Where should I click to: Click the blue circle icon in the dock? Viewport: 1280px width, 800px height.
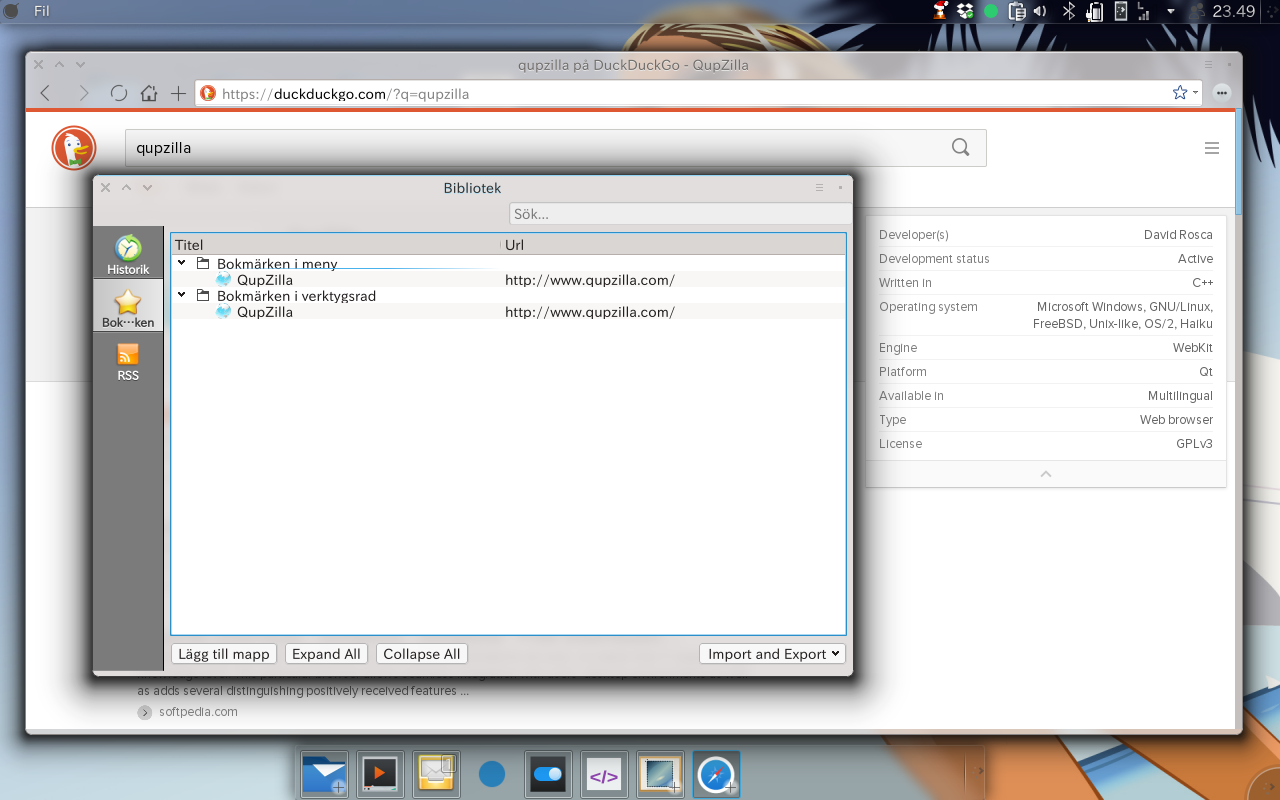[492, 774]
